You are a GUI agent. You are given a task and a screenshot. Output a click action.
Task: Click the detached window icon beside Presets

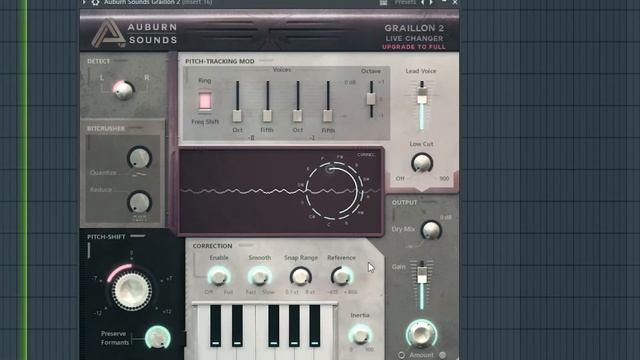(x=383, y=2)
